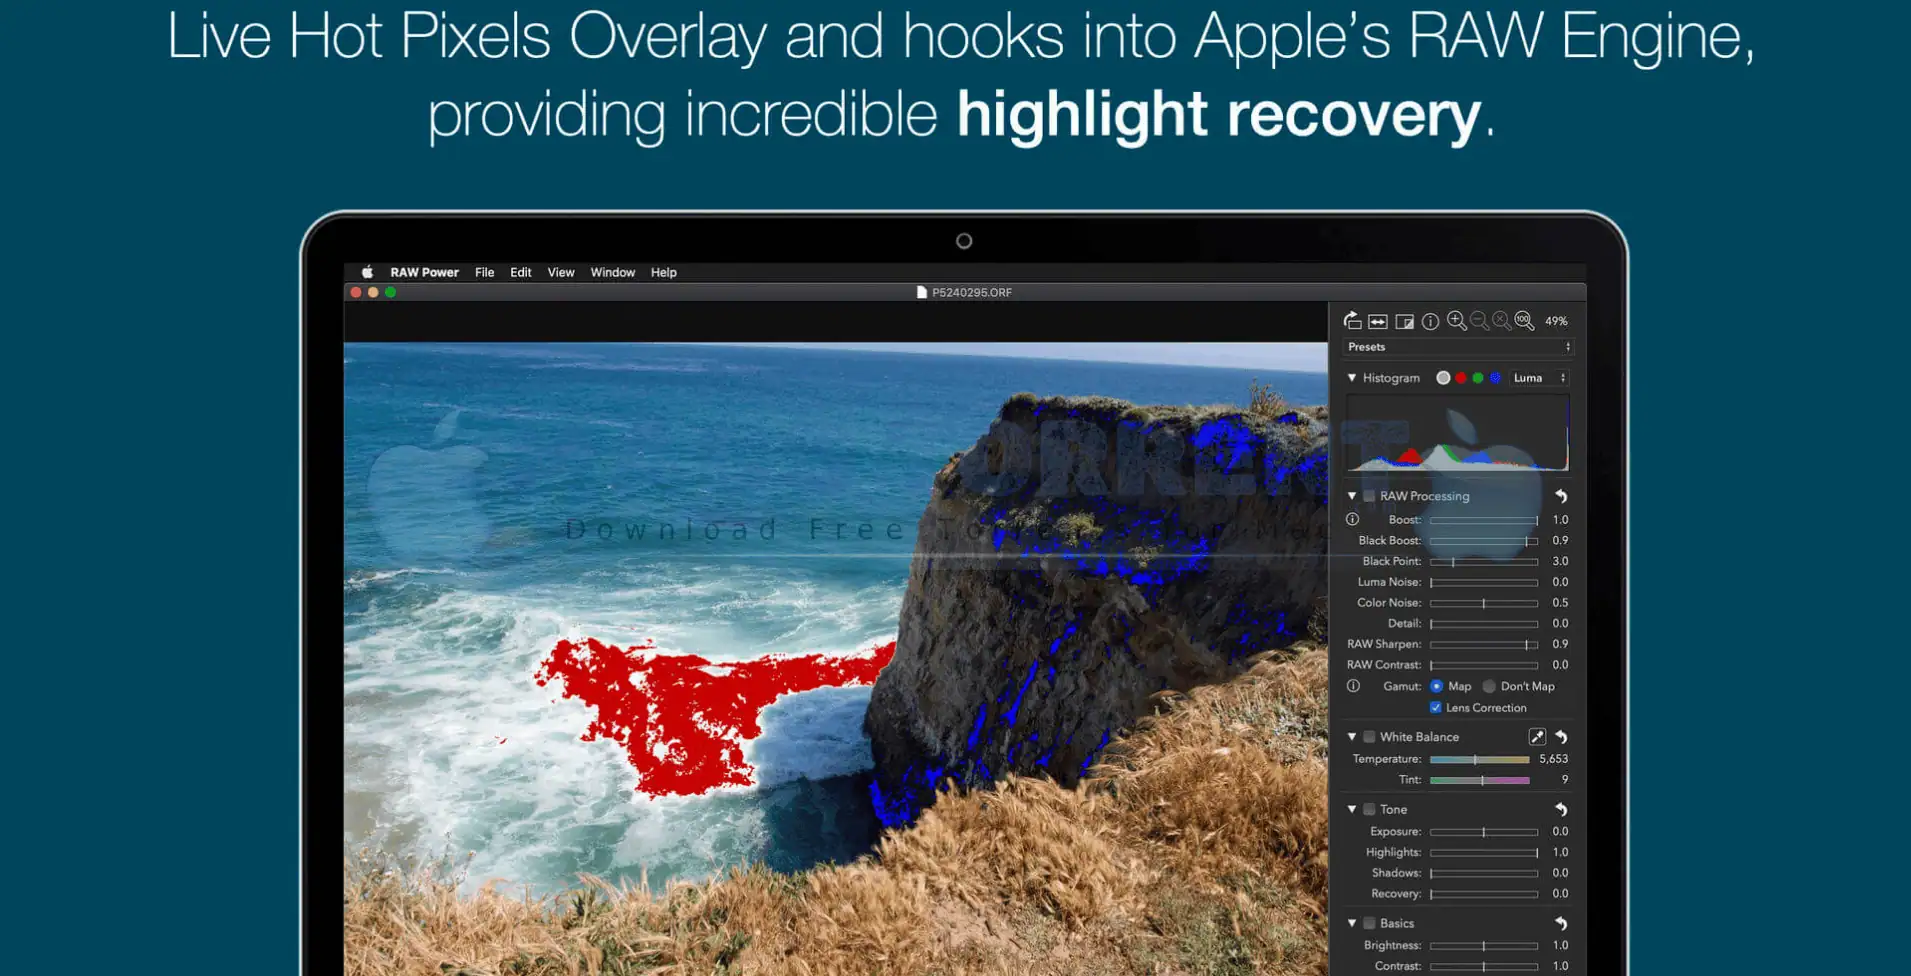Screen dimensions: 1911x976
Task: Toggle the before/after compare icon
Action: point(1405,321)
